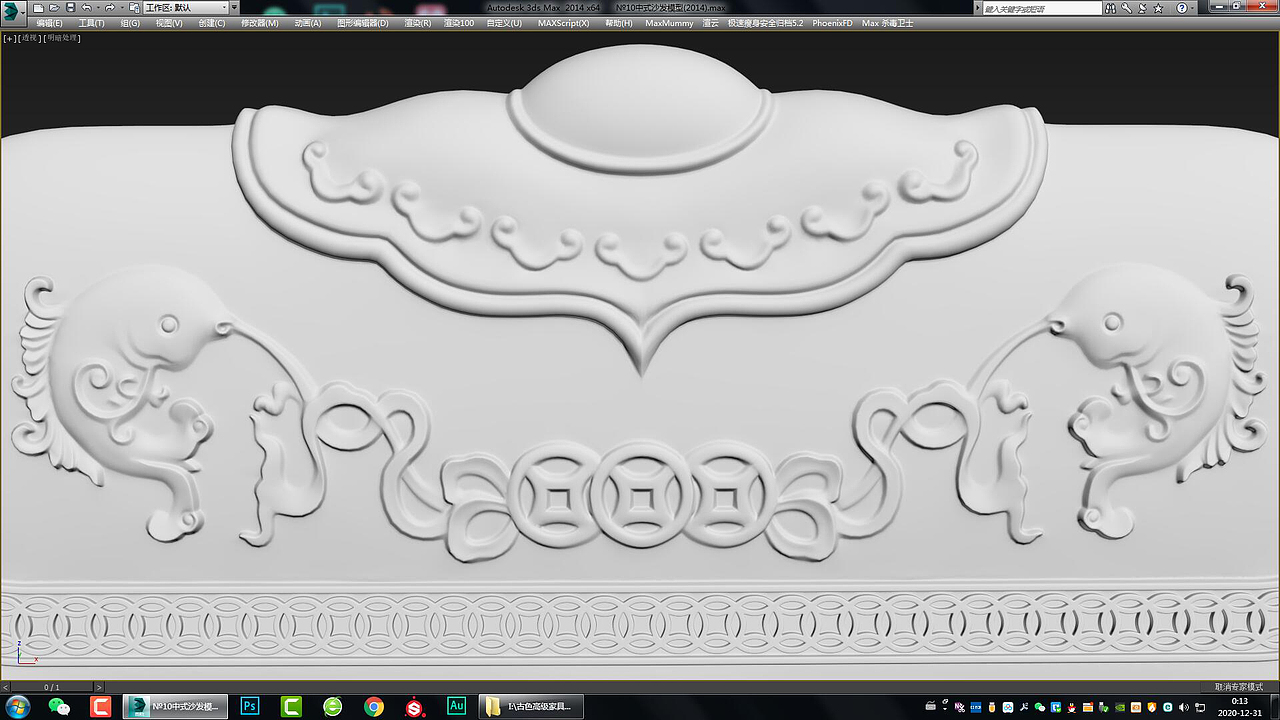
Task: Click the 取消专家模式 button
Action: pos(1238,687)
